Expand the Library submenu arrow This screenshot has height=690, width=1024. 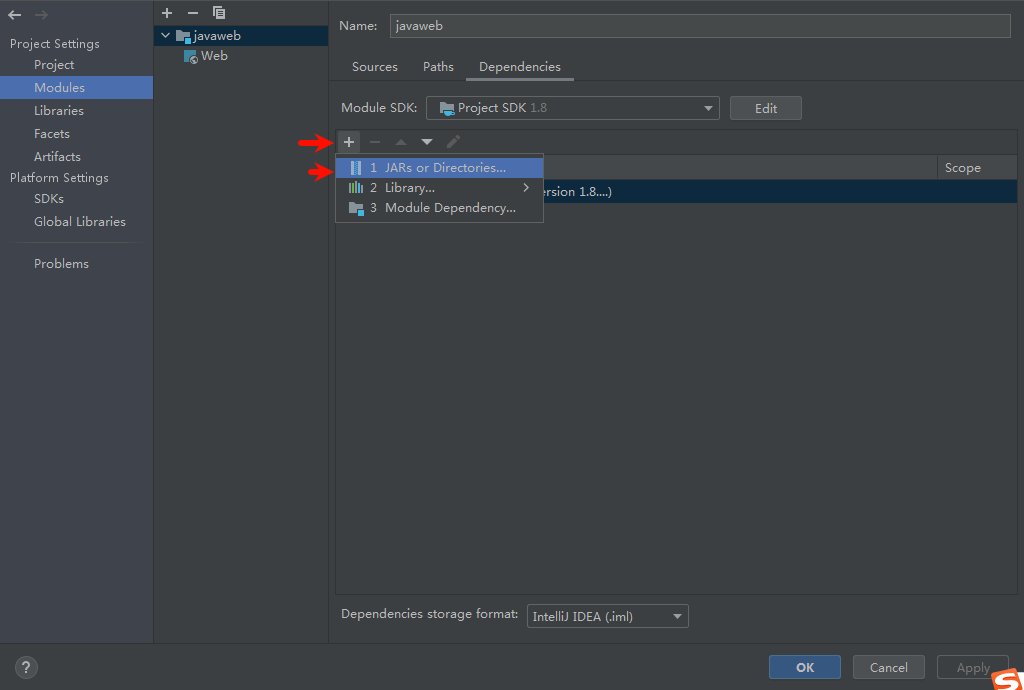[526, 188]
